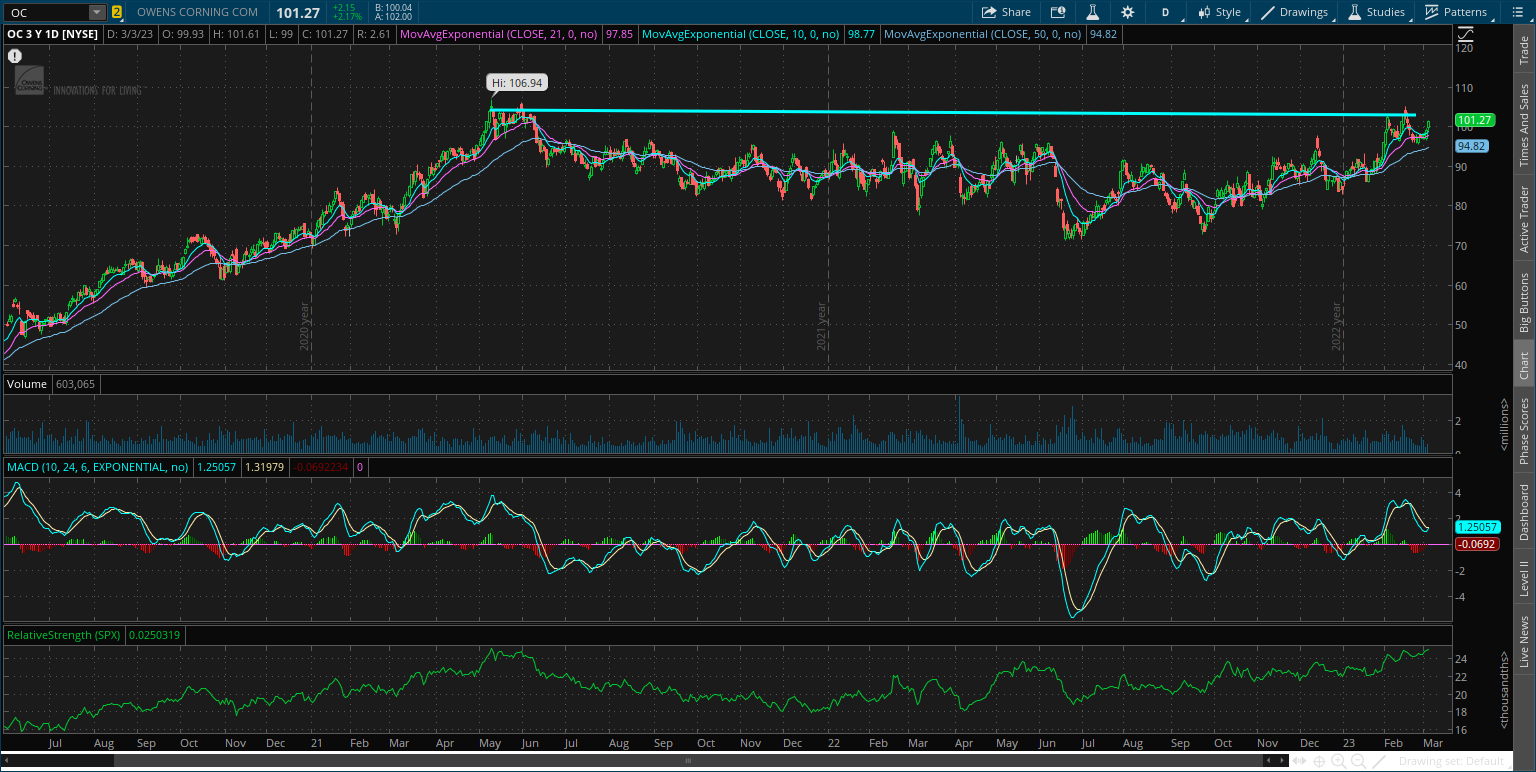
Task: Open the Times And Sales sidebar tab
Action: point(1524,125)
